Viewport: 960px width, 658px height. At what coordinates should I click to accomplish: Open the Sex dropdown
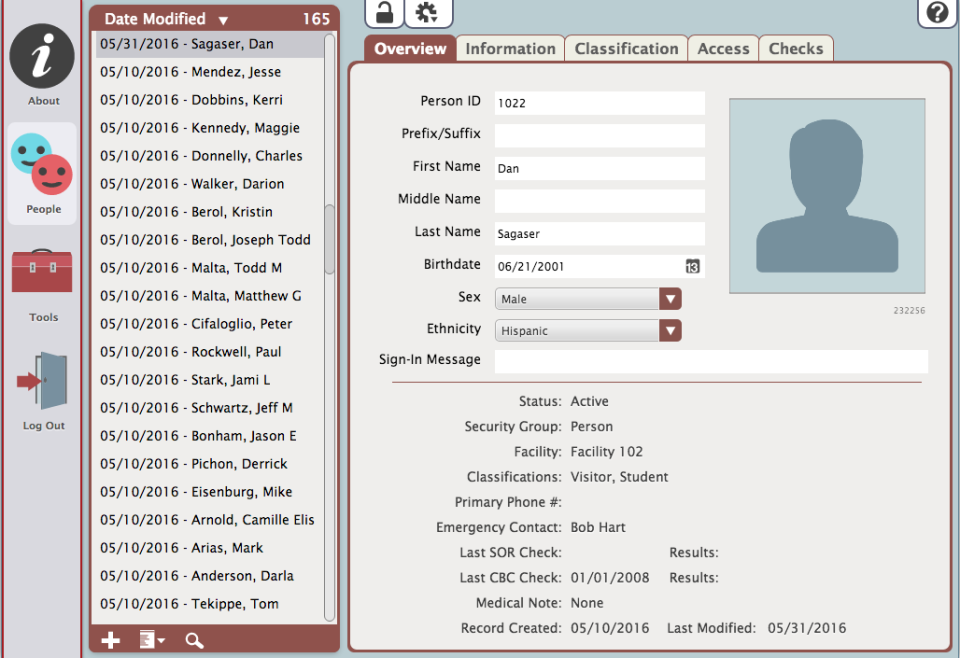tap(670, 298)
